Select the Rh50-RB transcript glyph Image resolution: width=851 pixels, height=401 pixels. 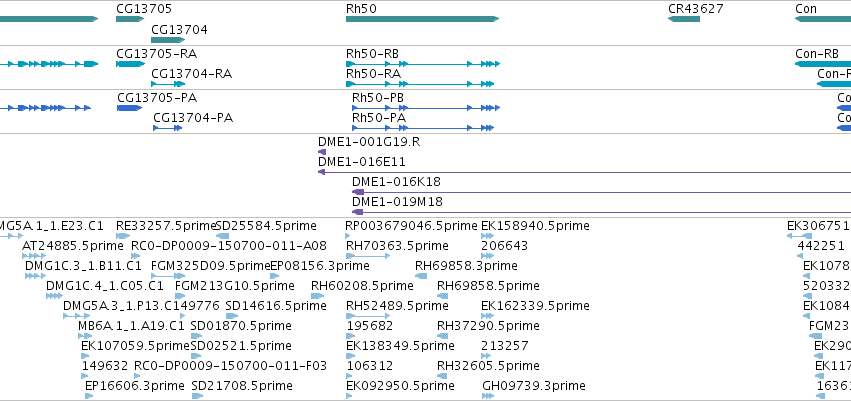pyautogui.click(x=423, y=64)
